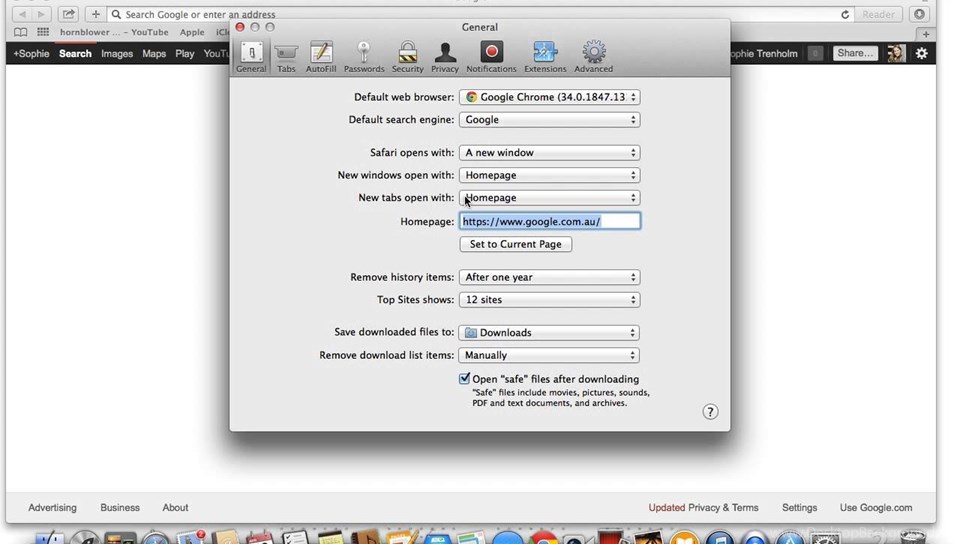Open the New windows open with dropdown

pos(549,175)
